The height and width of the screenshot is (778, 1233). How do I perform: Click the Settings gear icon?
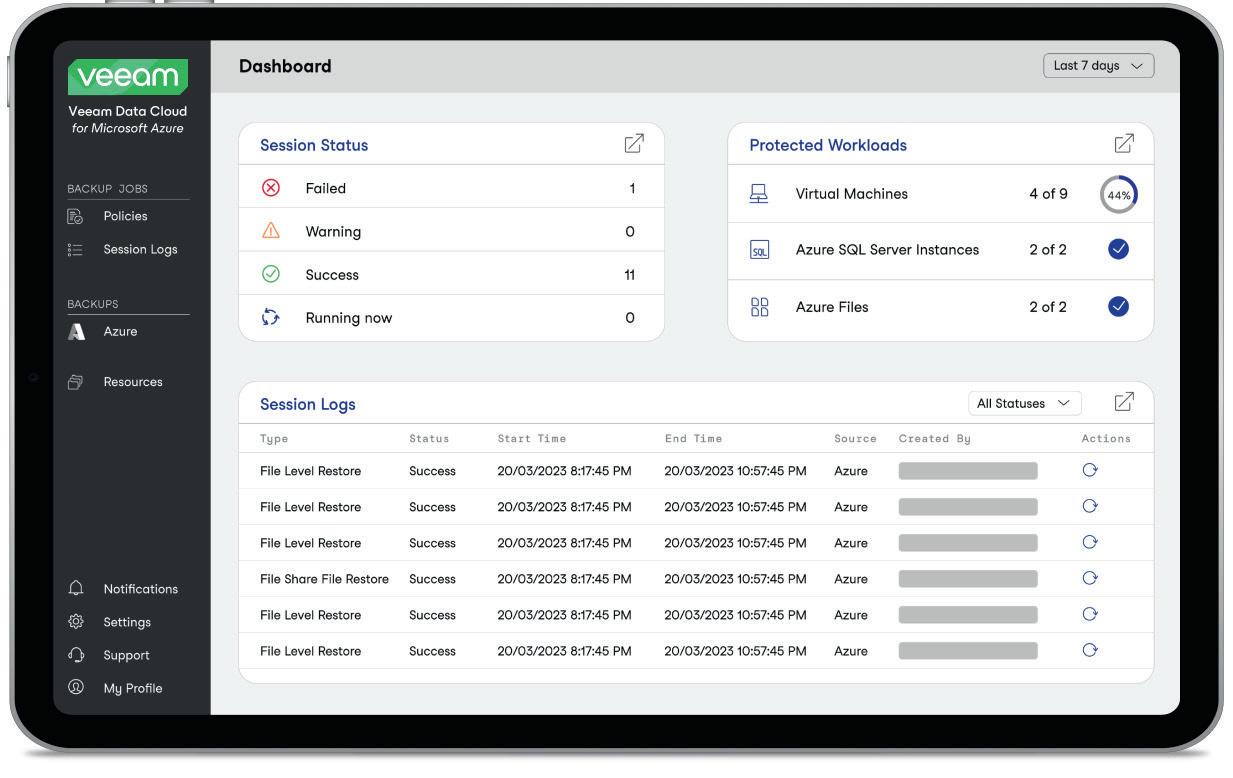pos(76,621)
